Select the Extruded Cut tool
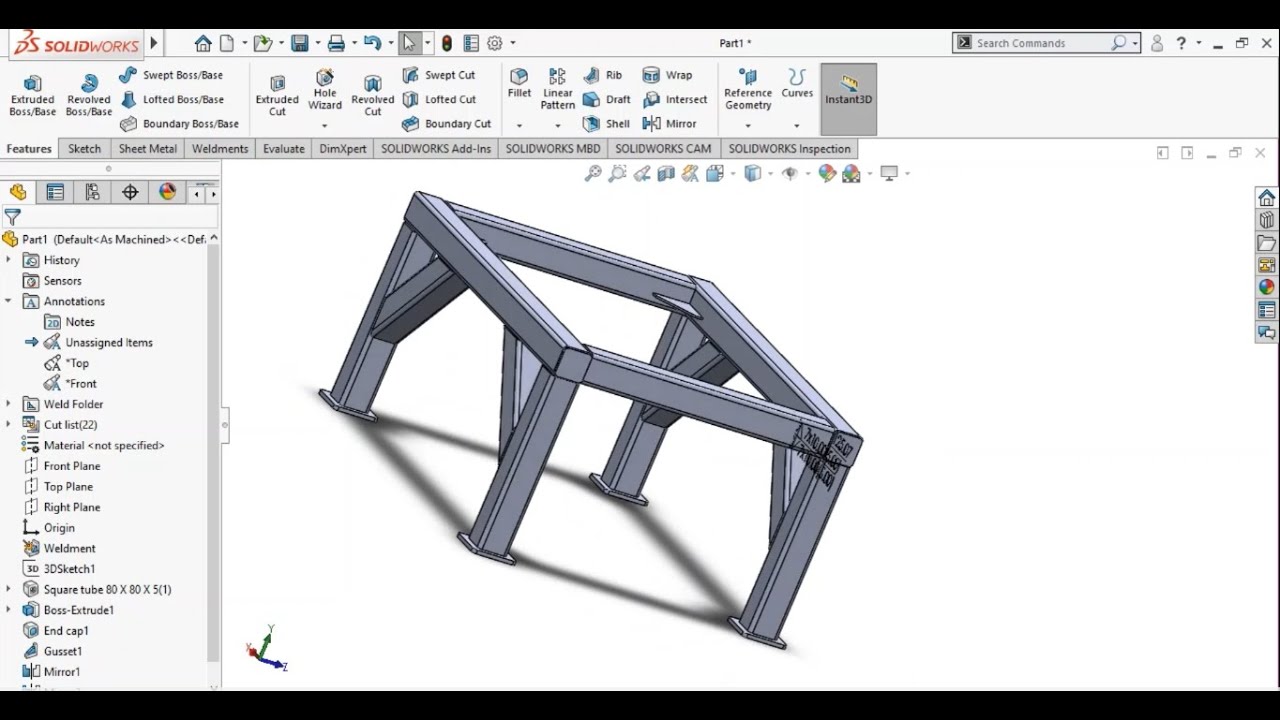The image size is (1280, 720). pyautogui.click(x=277, y=95)
